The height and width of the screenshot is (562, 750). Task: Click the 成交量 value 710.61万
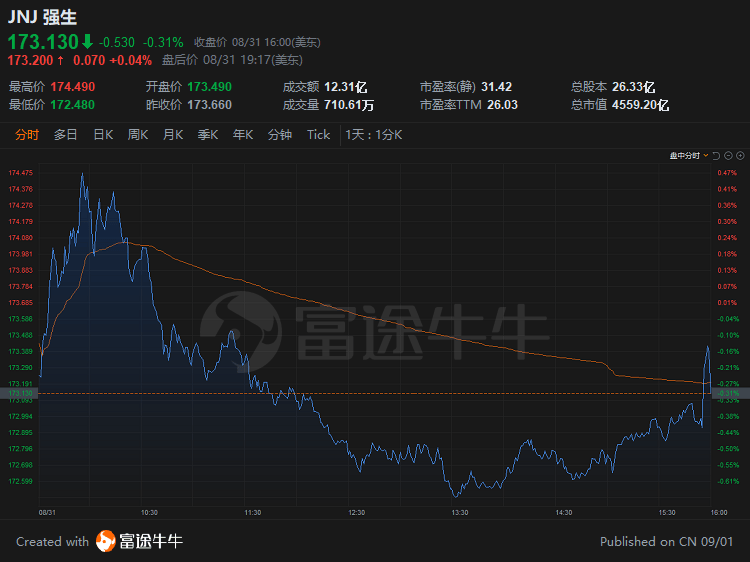(x=349, y=105)
